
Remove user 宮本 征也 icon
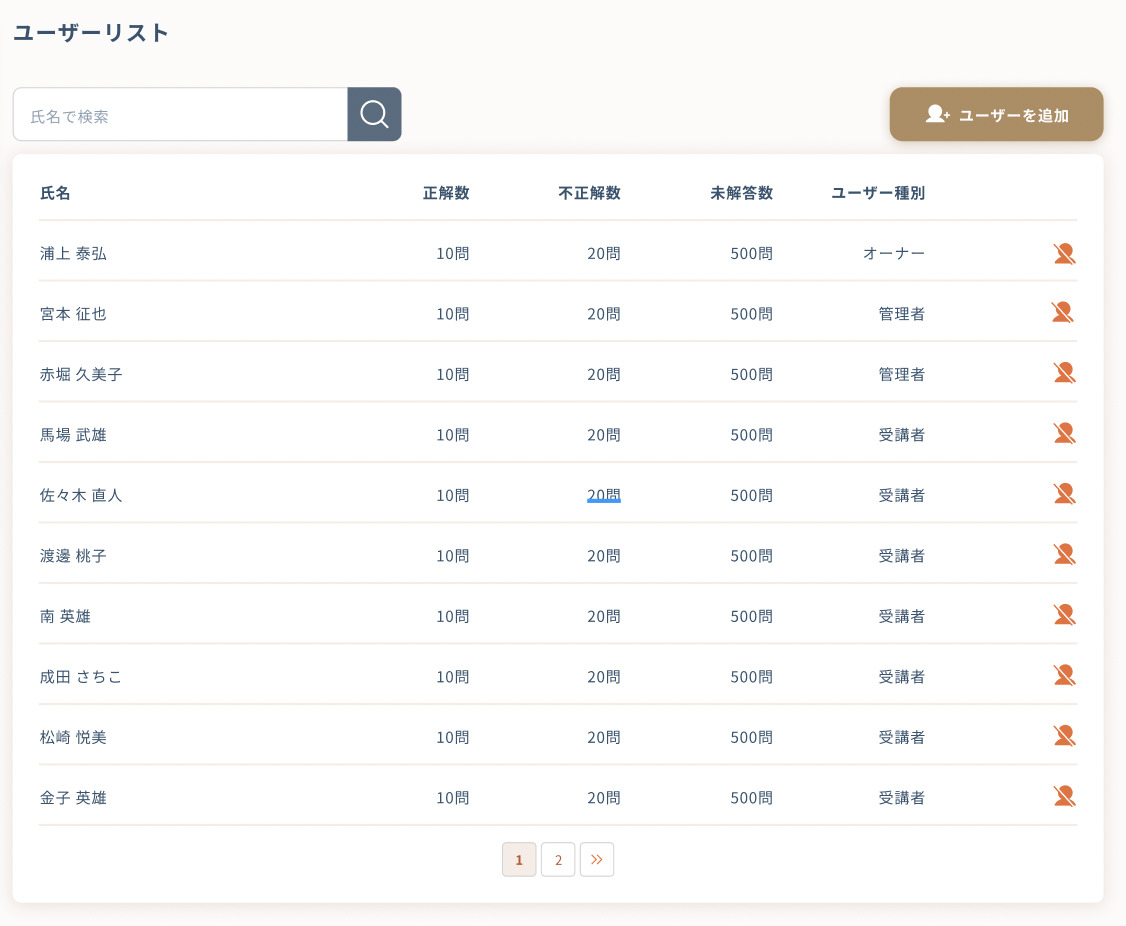[1063, 312]
